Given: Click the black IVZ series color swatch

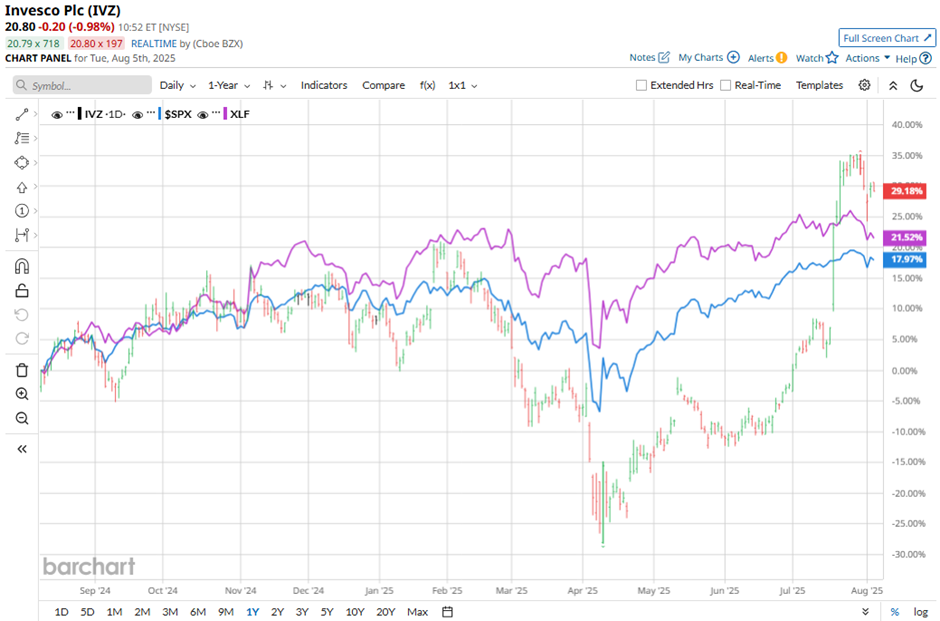Looking at the screenshot, I should pos(80,114).
